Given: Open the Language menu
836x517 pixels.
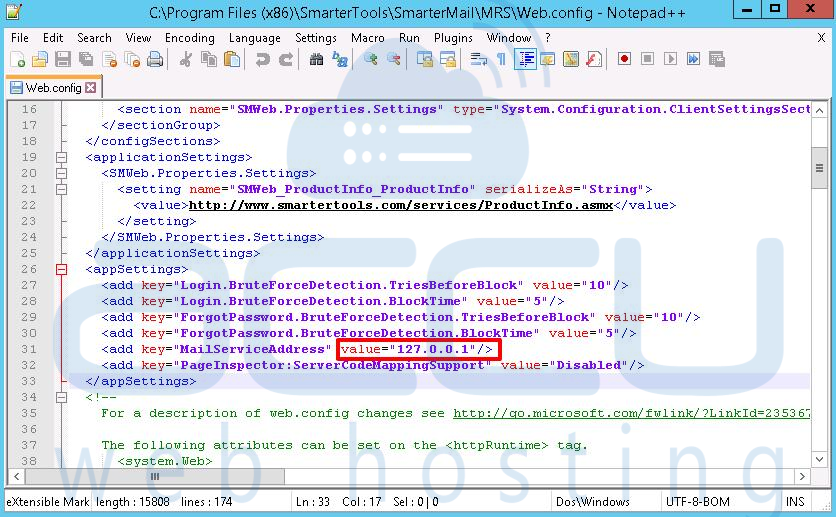Looking at the screenshot, I should pos(254,38).
